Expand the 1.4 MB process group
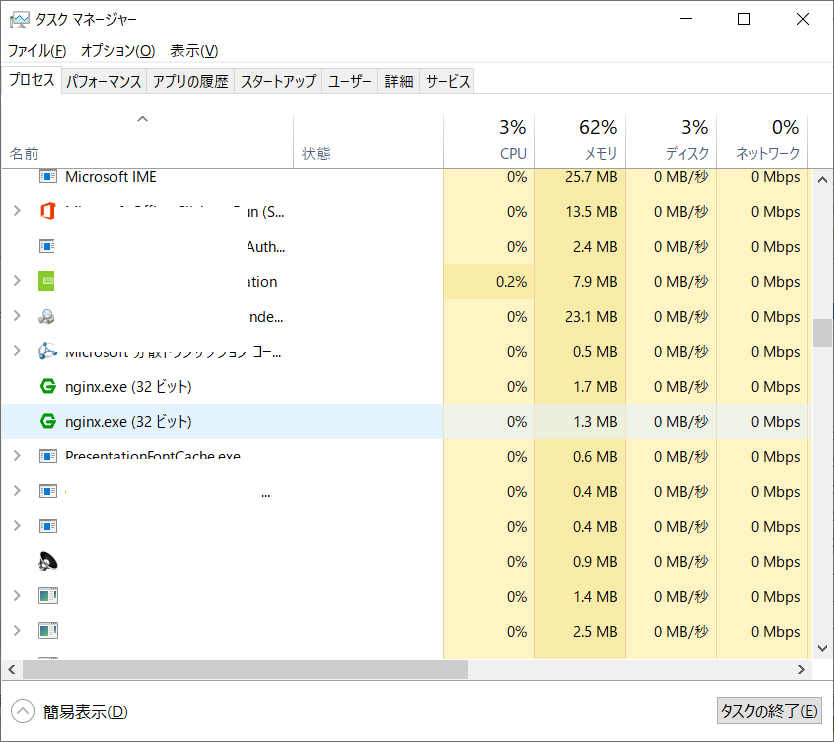This screenshot has height=742, width=834. [x=17, y=596]
